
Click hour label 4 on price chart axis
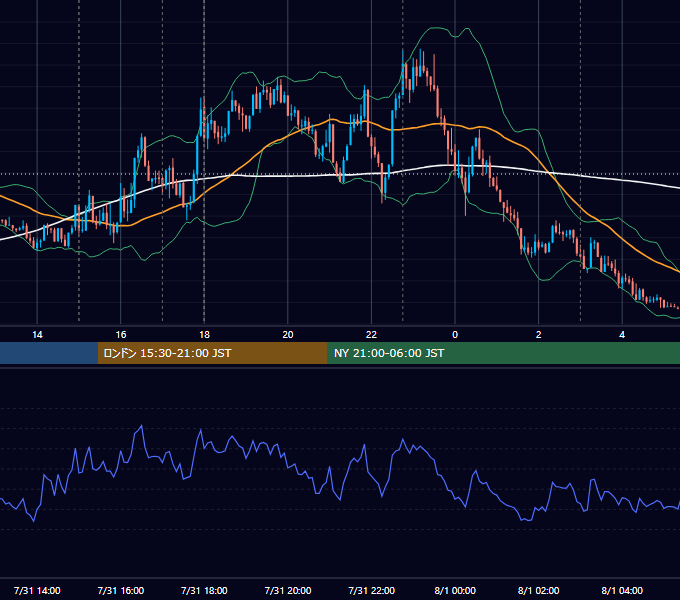(x=622, y=335)
